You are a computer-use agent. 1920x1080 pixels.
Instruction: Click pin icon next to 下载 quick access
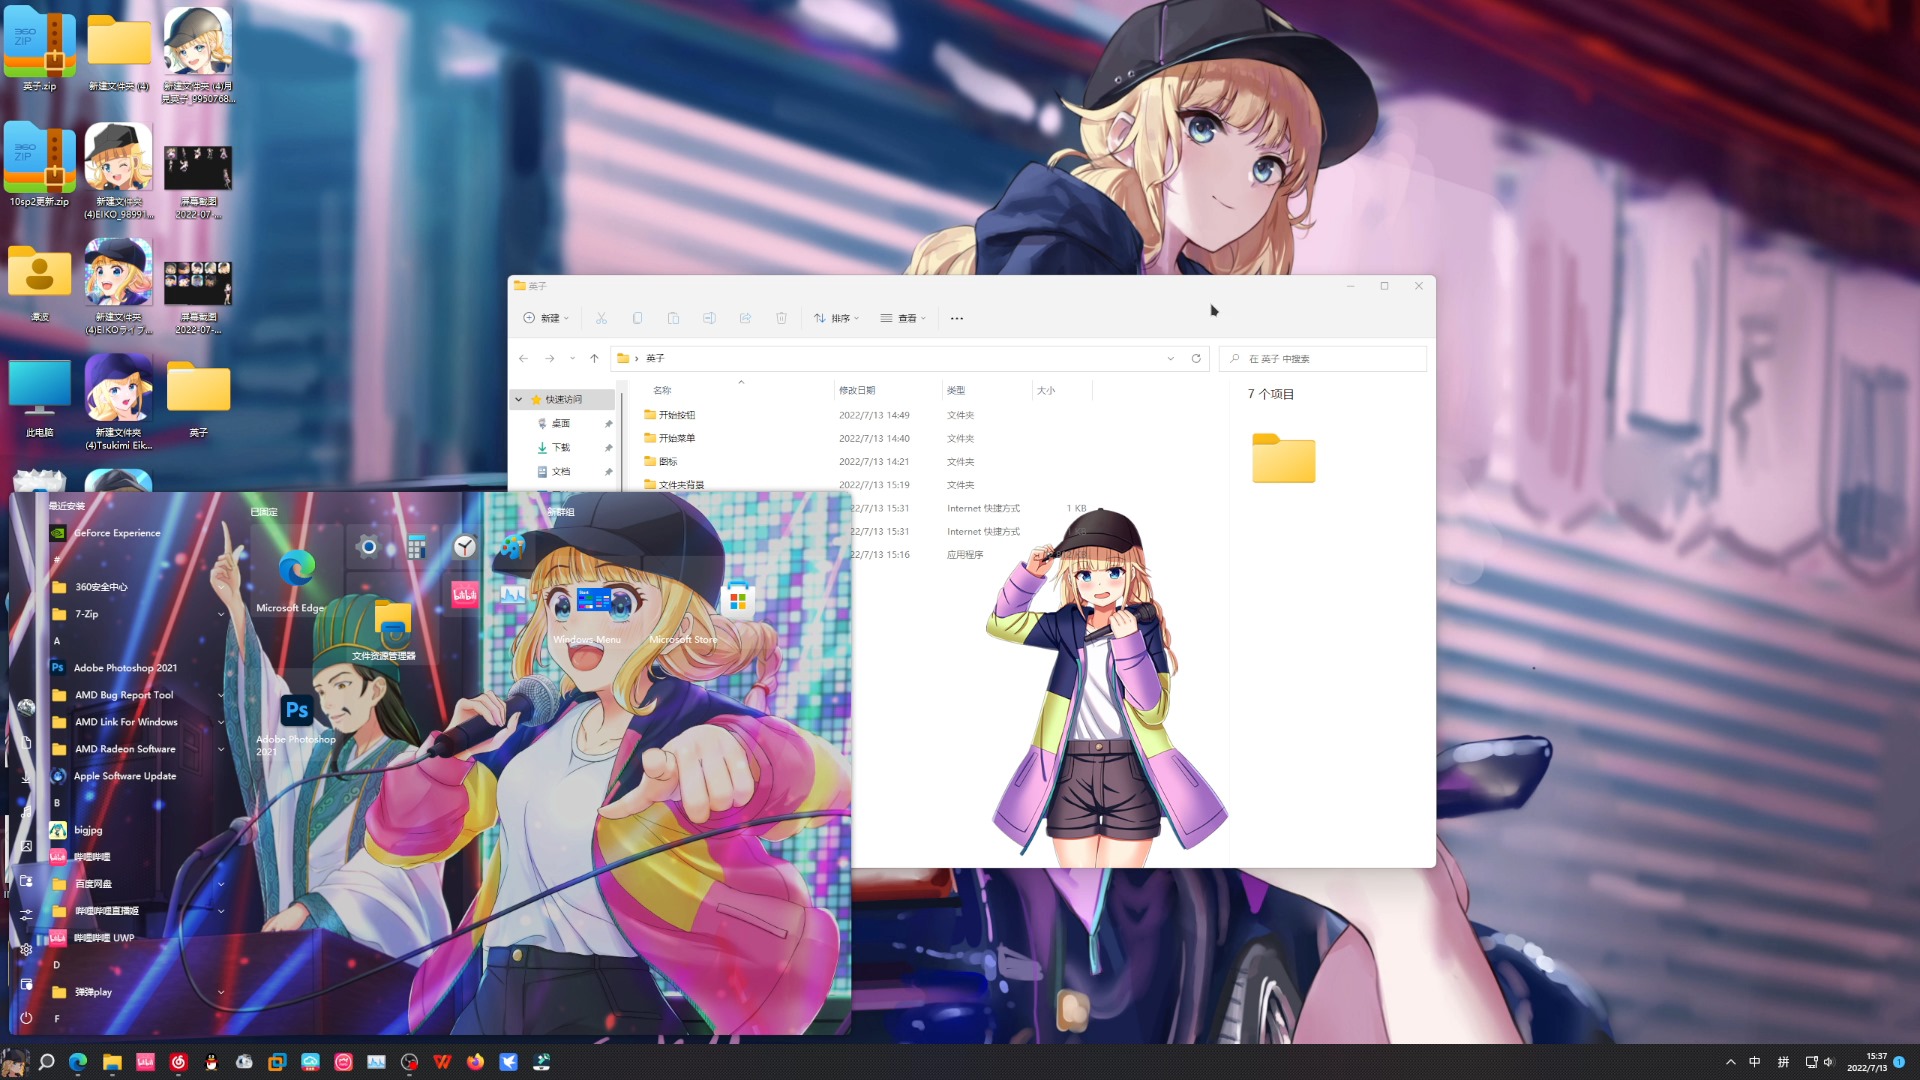point(608,448)
